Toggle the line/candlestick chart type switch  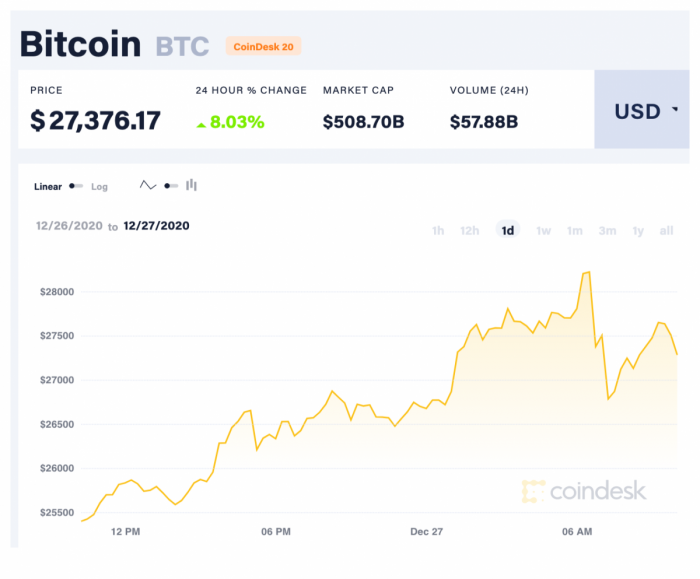170,186
